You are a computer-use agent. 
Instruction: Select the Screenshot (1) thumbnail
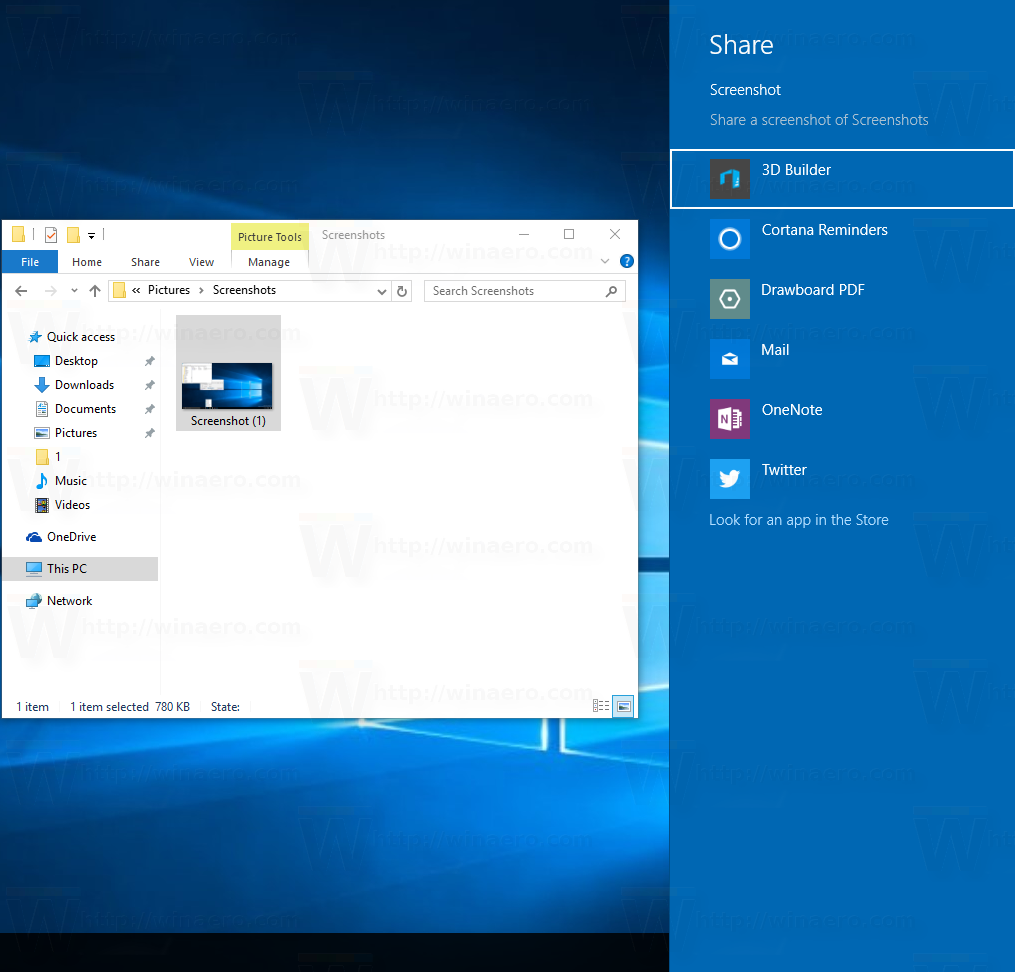tap(229, 373)
